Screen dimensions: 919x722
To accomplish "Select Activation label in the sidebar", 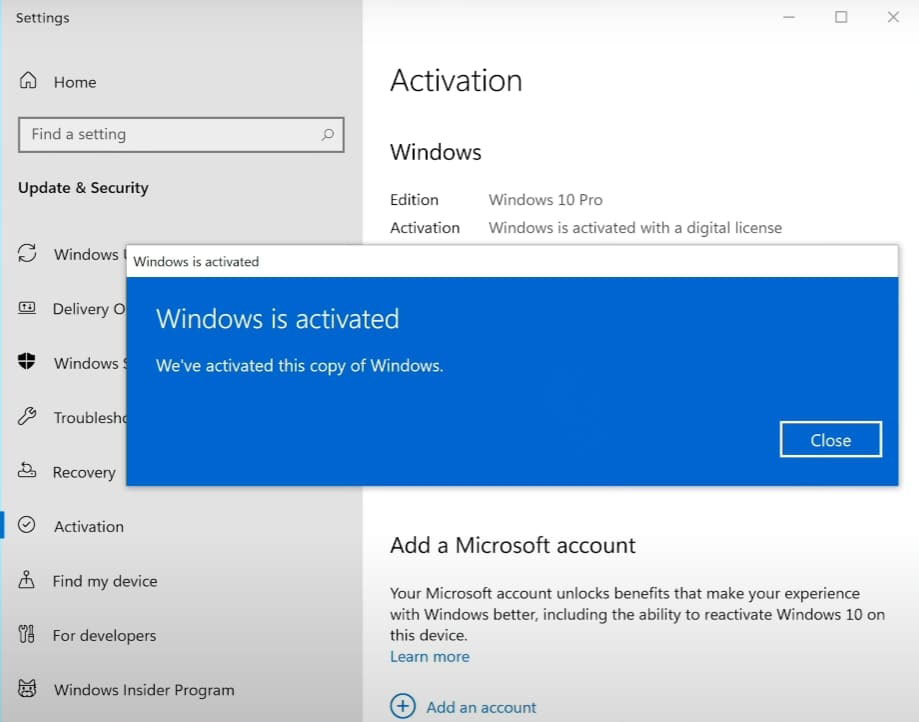I will (89, 527).
